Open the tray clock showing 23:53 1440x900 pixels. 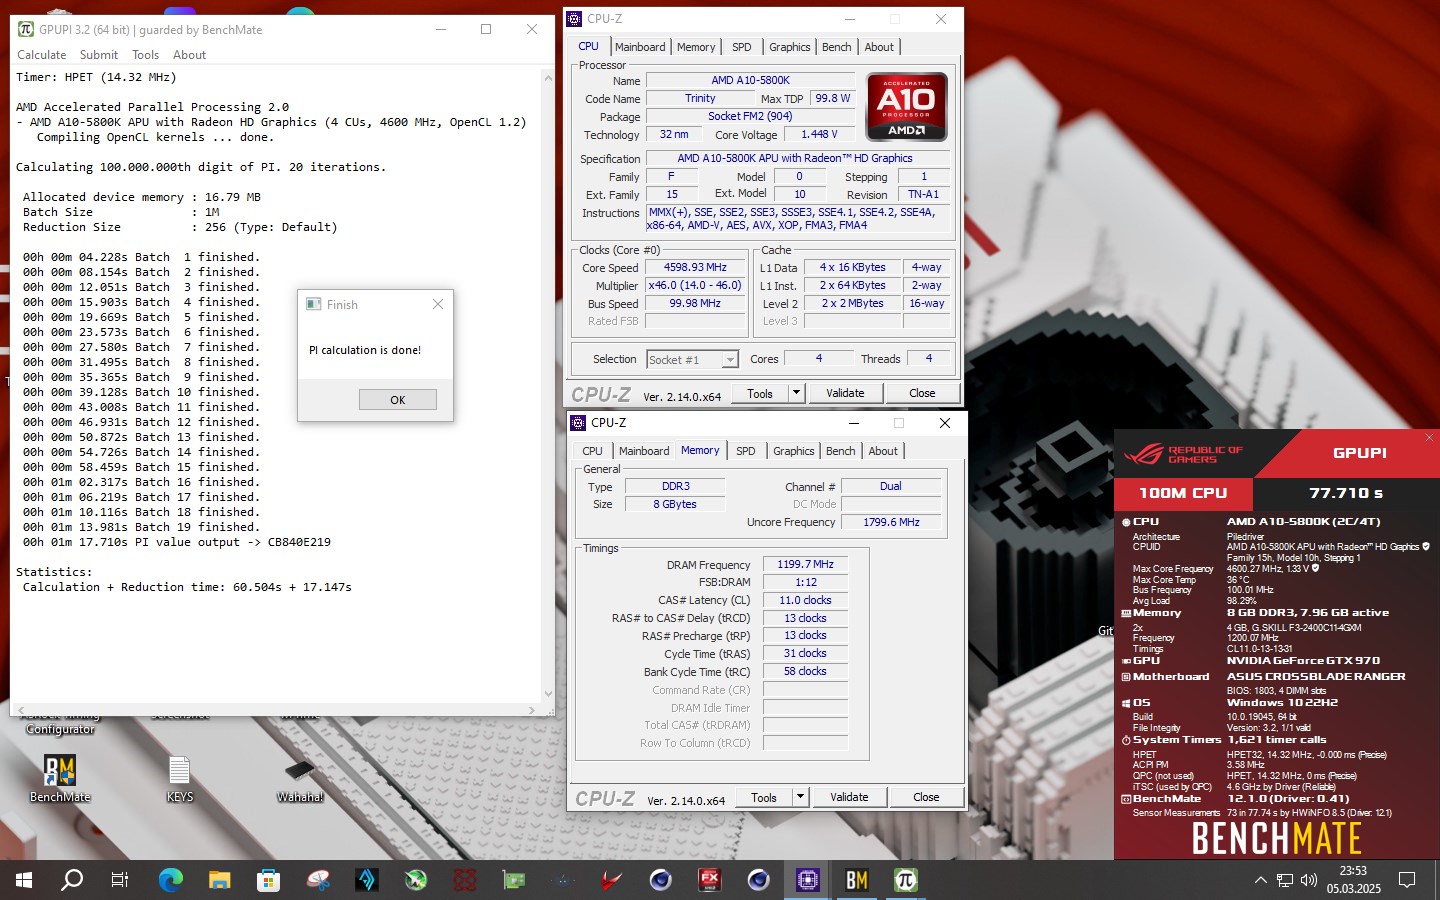(x=1353, y=880)
